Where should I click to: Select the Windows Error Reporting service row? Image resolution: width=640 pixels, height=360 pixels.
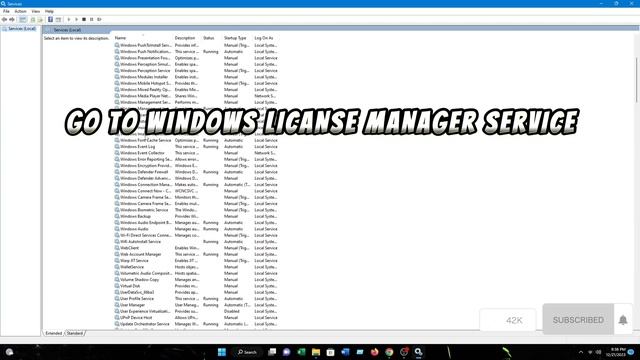pyautogui.click(x=196, y=159)
